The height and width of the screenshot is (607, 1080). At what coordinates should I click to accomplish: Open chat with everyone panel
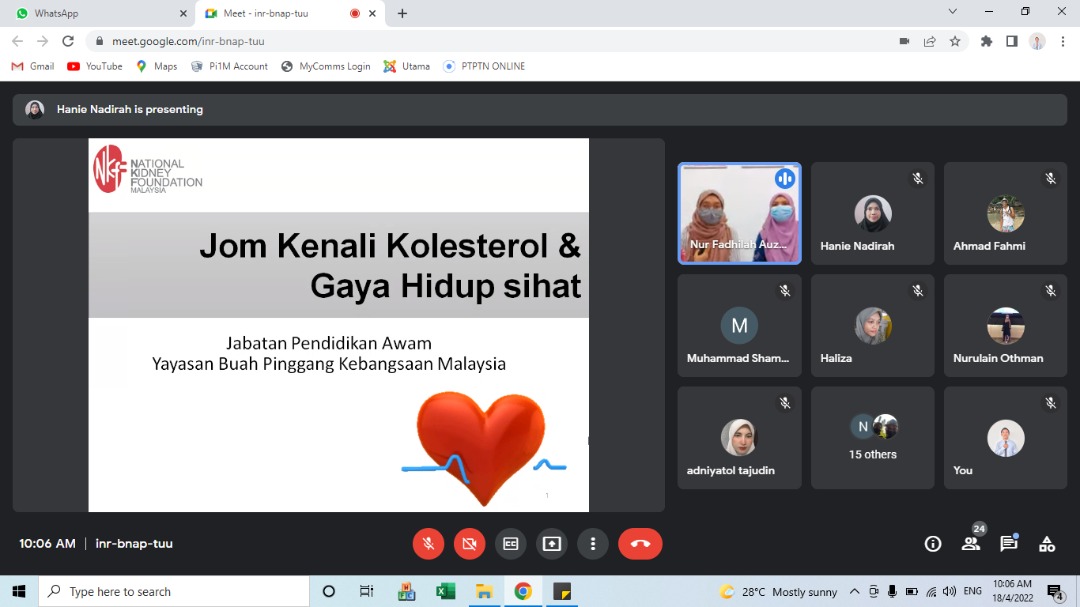pyautogui.click(x=1009, y=544)
